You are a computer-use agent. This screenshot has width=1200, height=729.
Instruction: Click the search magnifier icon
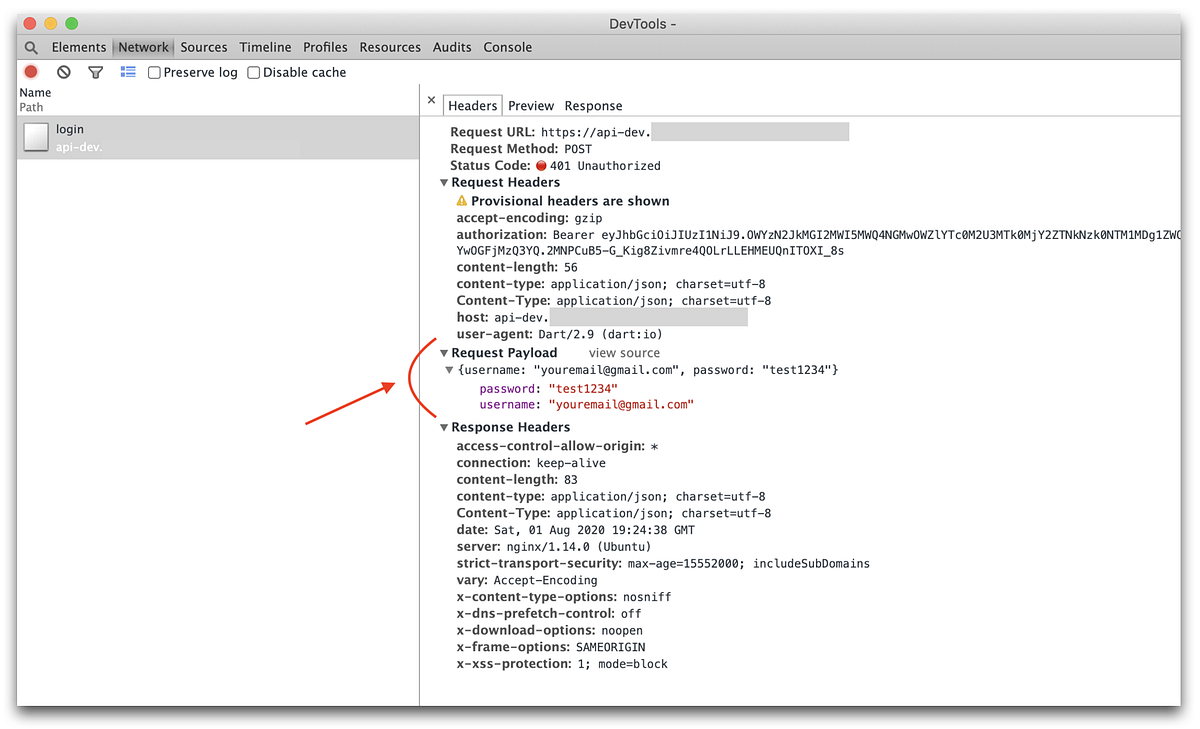click(x=30, y=47)
